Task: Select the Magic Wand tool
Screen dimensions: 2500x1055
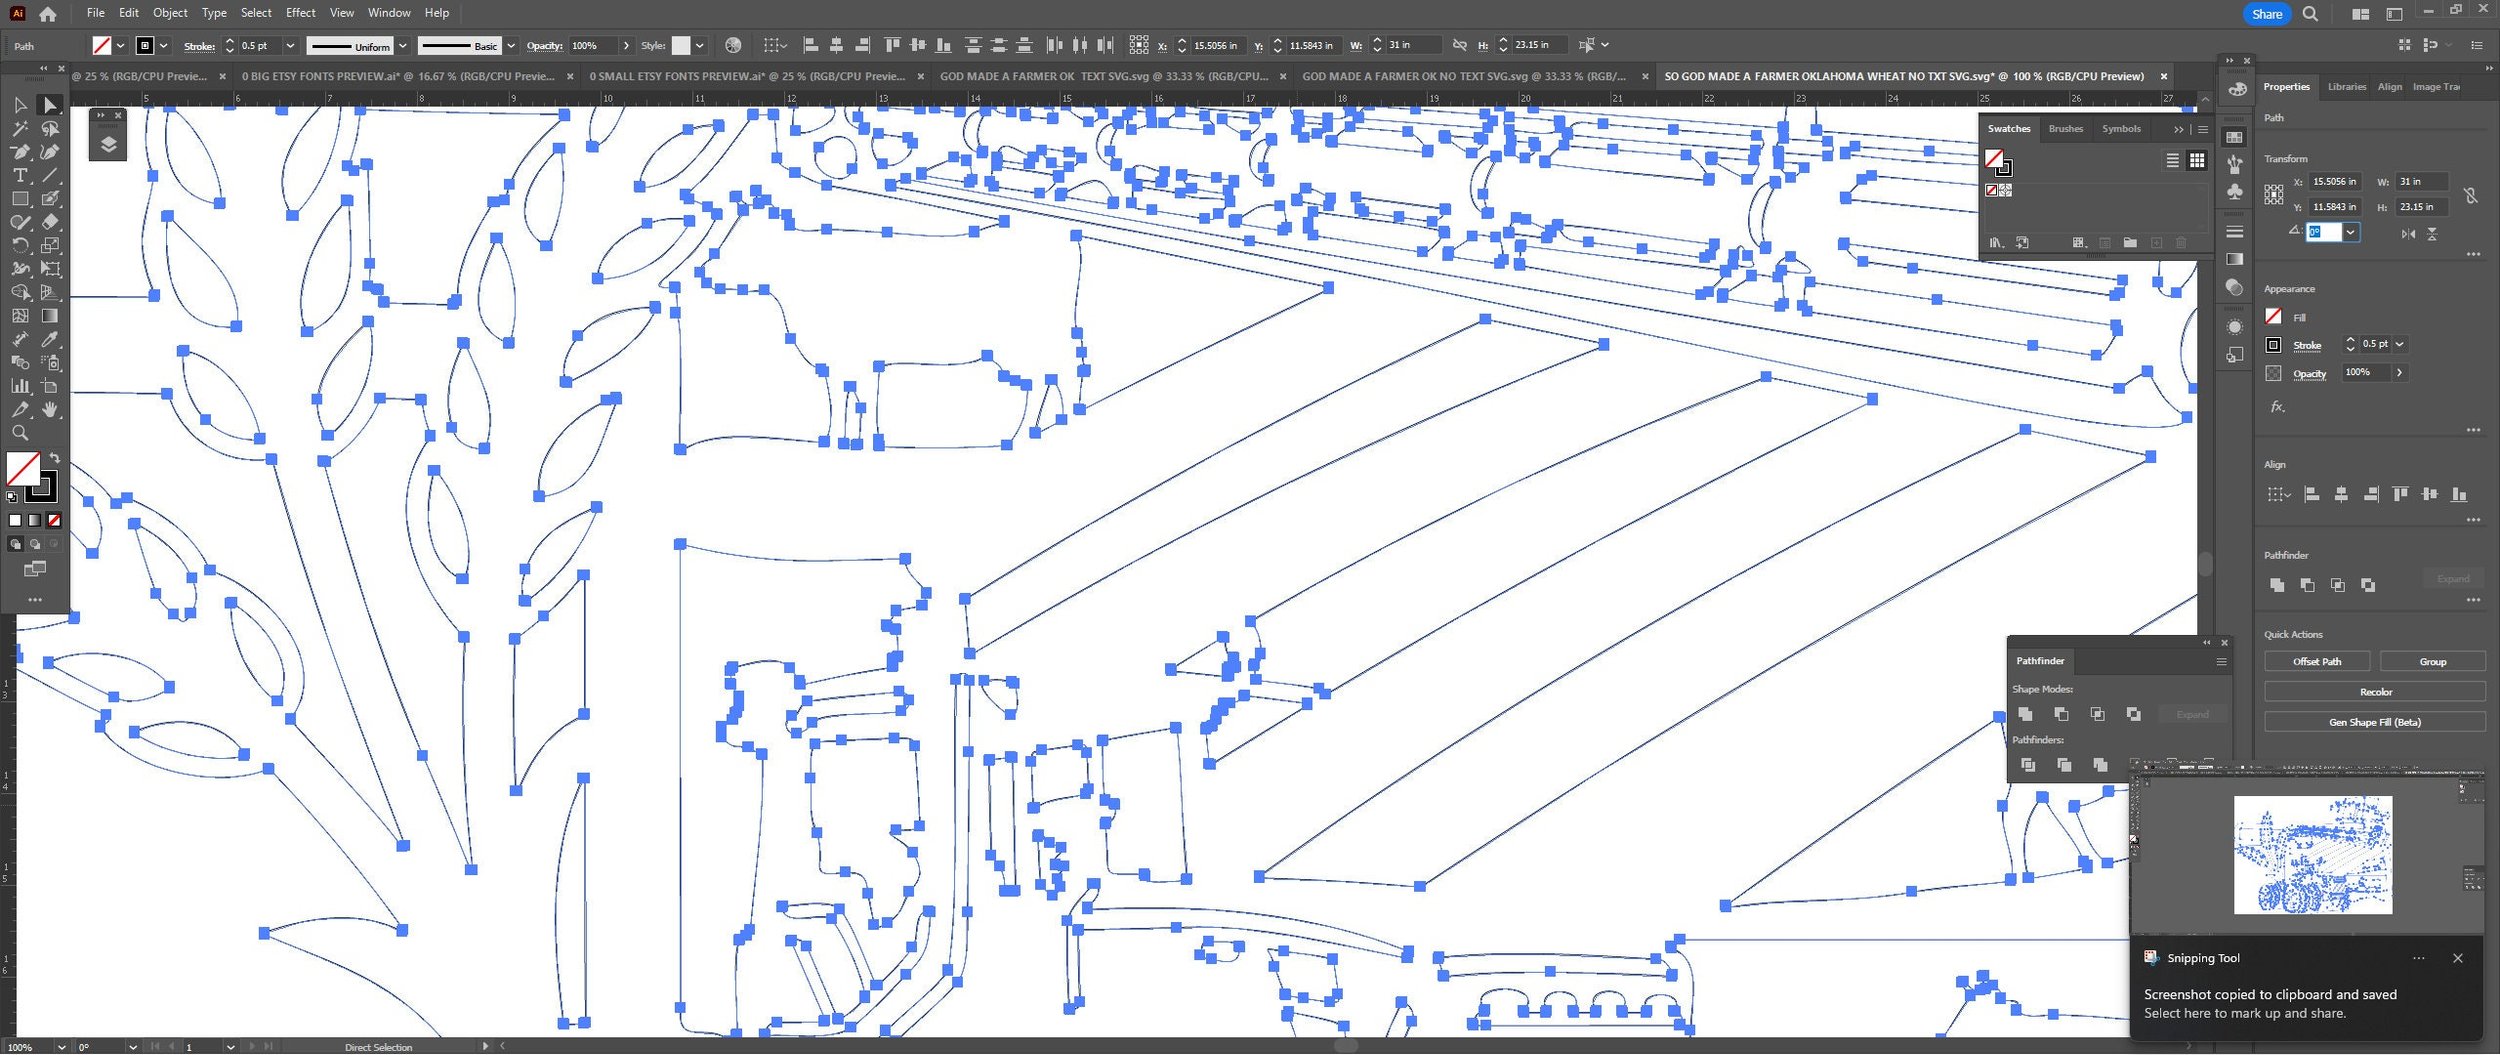Action: click(x=20, y=129)
